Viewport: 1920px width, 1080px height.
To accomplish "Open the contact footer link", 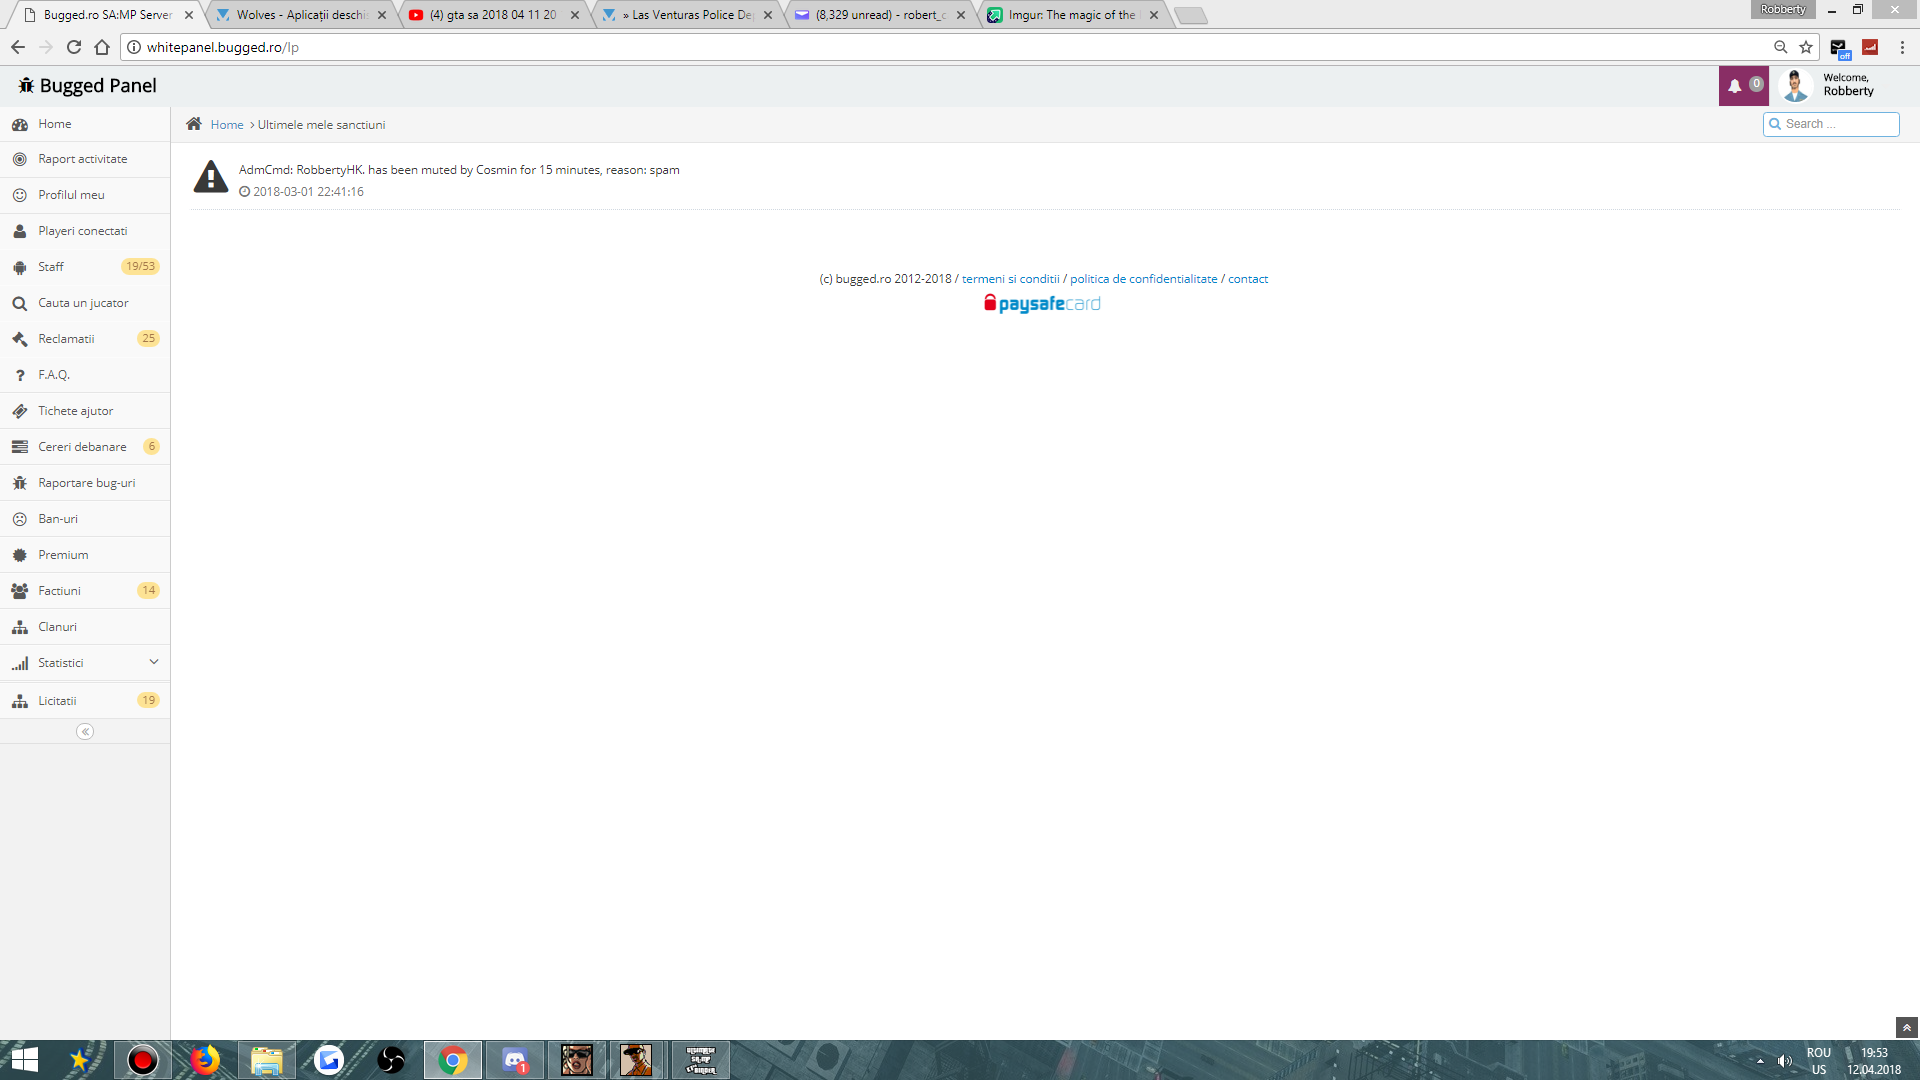I will [x=1247, y=279].
